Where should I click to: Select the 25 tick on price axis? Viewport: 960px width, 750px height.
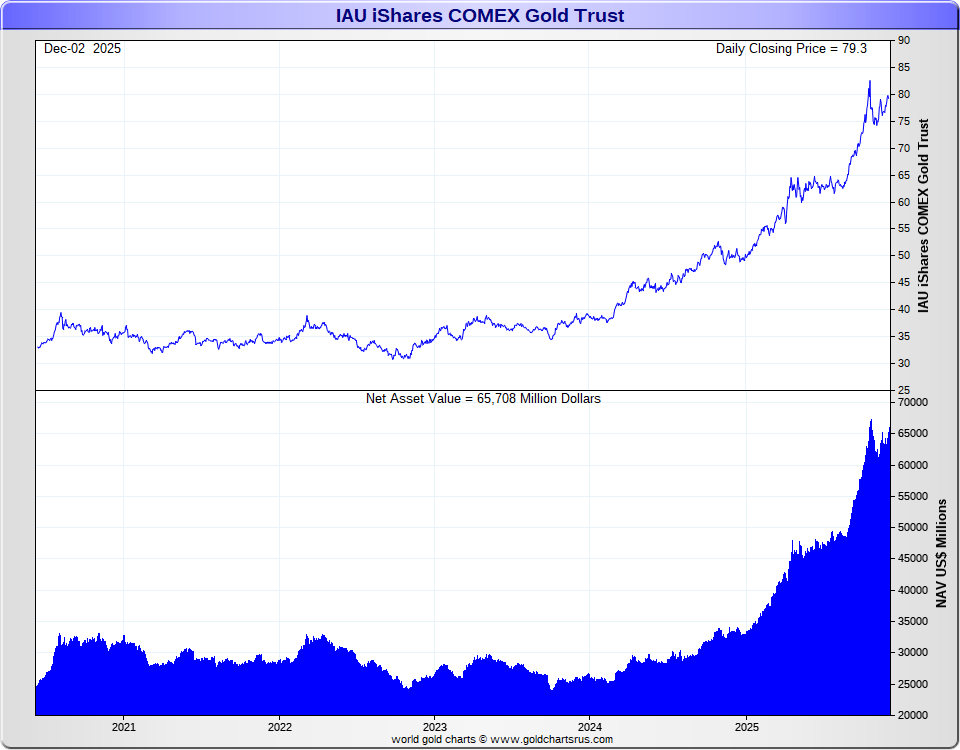pyautogui.click(x=903, y=390)
